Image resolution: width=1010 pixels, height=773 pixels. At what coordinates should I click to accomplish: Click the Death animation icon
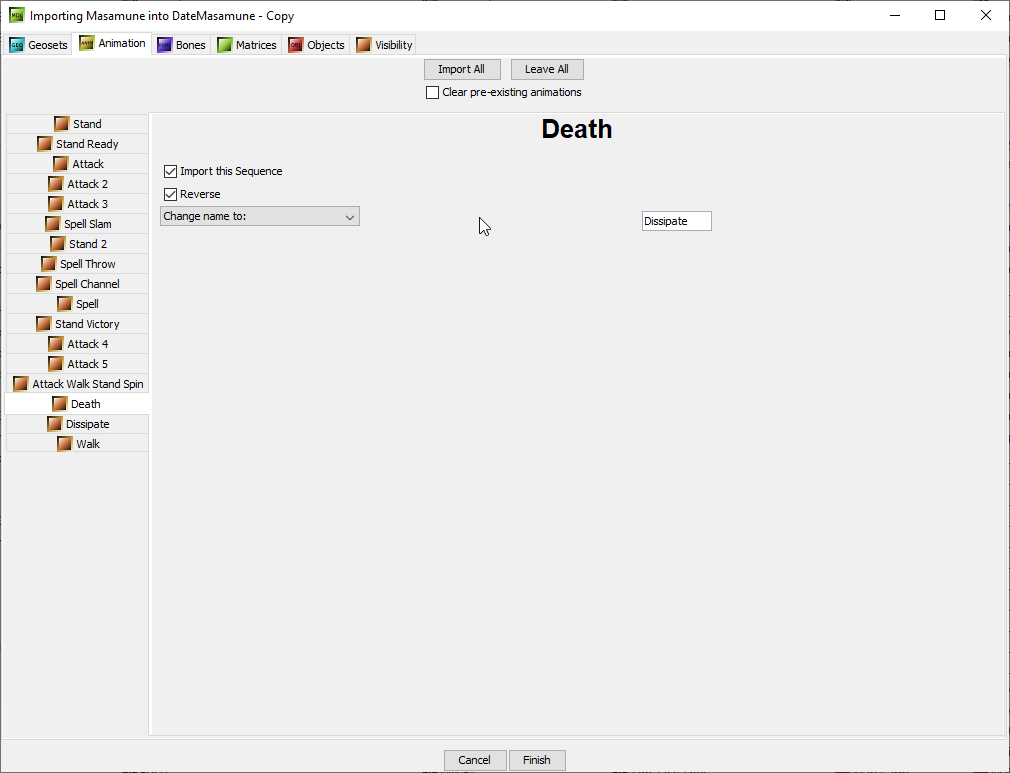60,403
